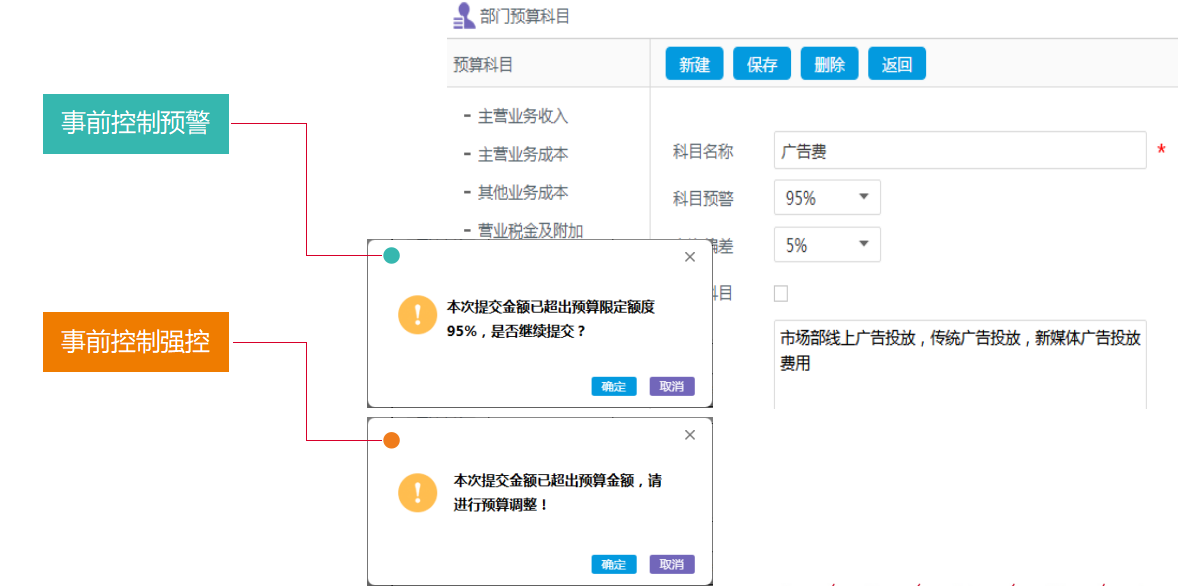The height and width of the screenshot is (586, 1188).
Task: Click the 科目名称 label
Action: [x=703, y=151]
